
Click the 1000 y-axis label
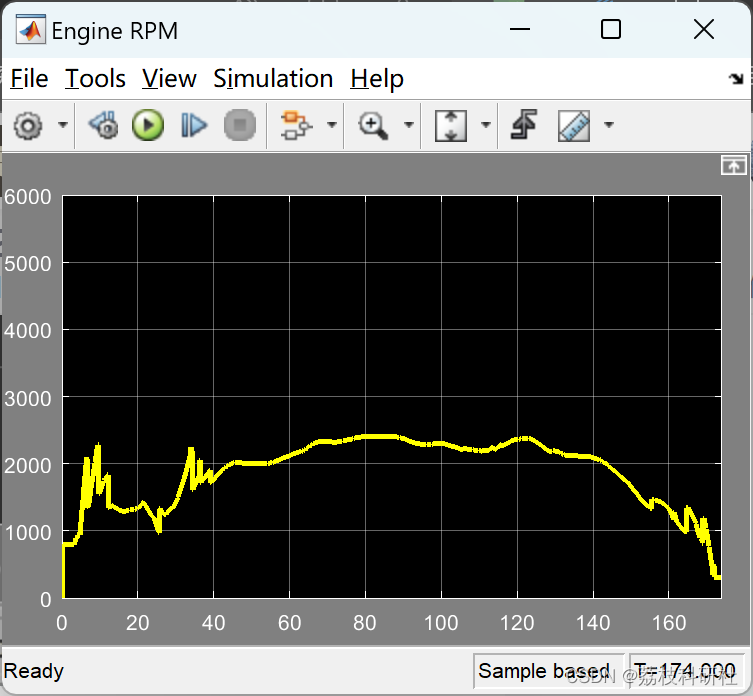(28, 533)
